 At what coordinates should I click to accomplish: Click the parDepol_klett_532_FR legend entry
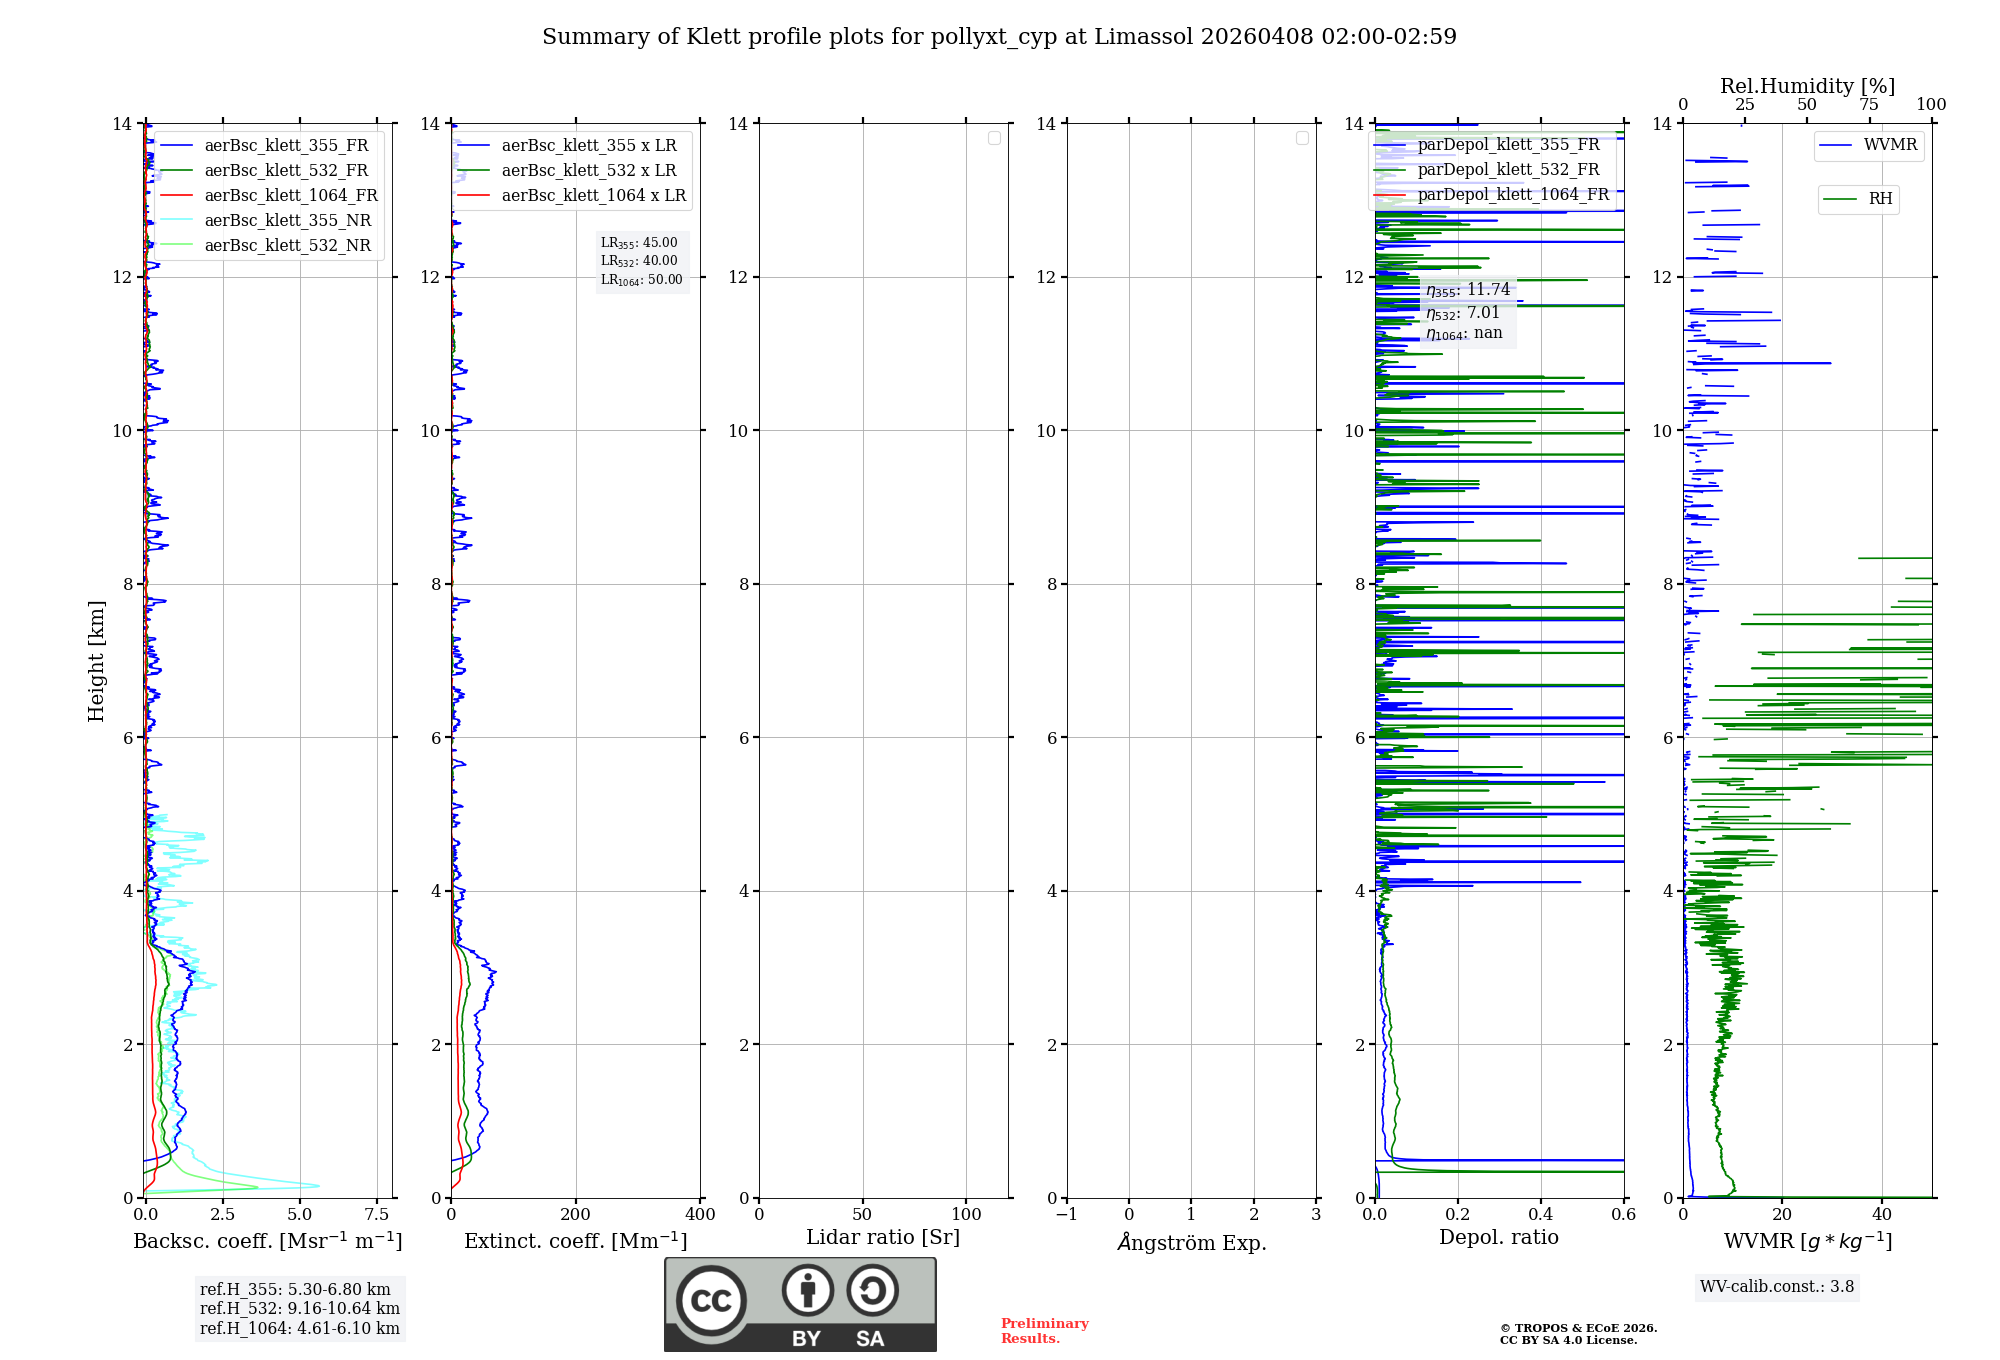[1508, 170]
